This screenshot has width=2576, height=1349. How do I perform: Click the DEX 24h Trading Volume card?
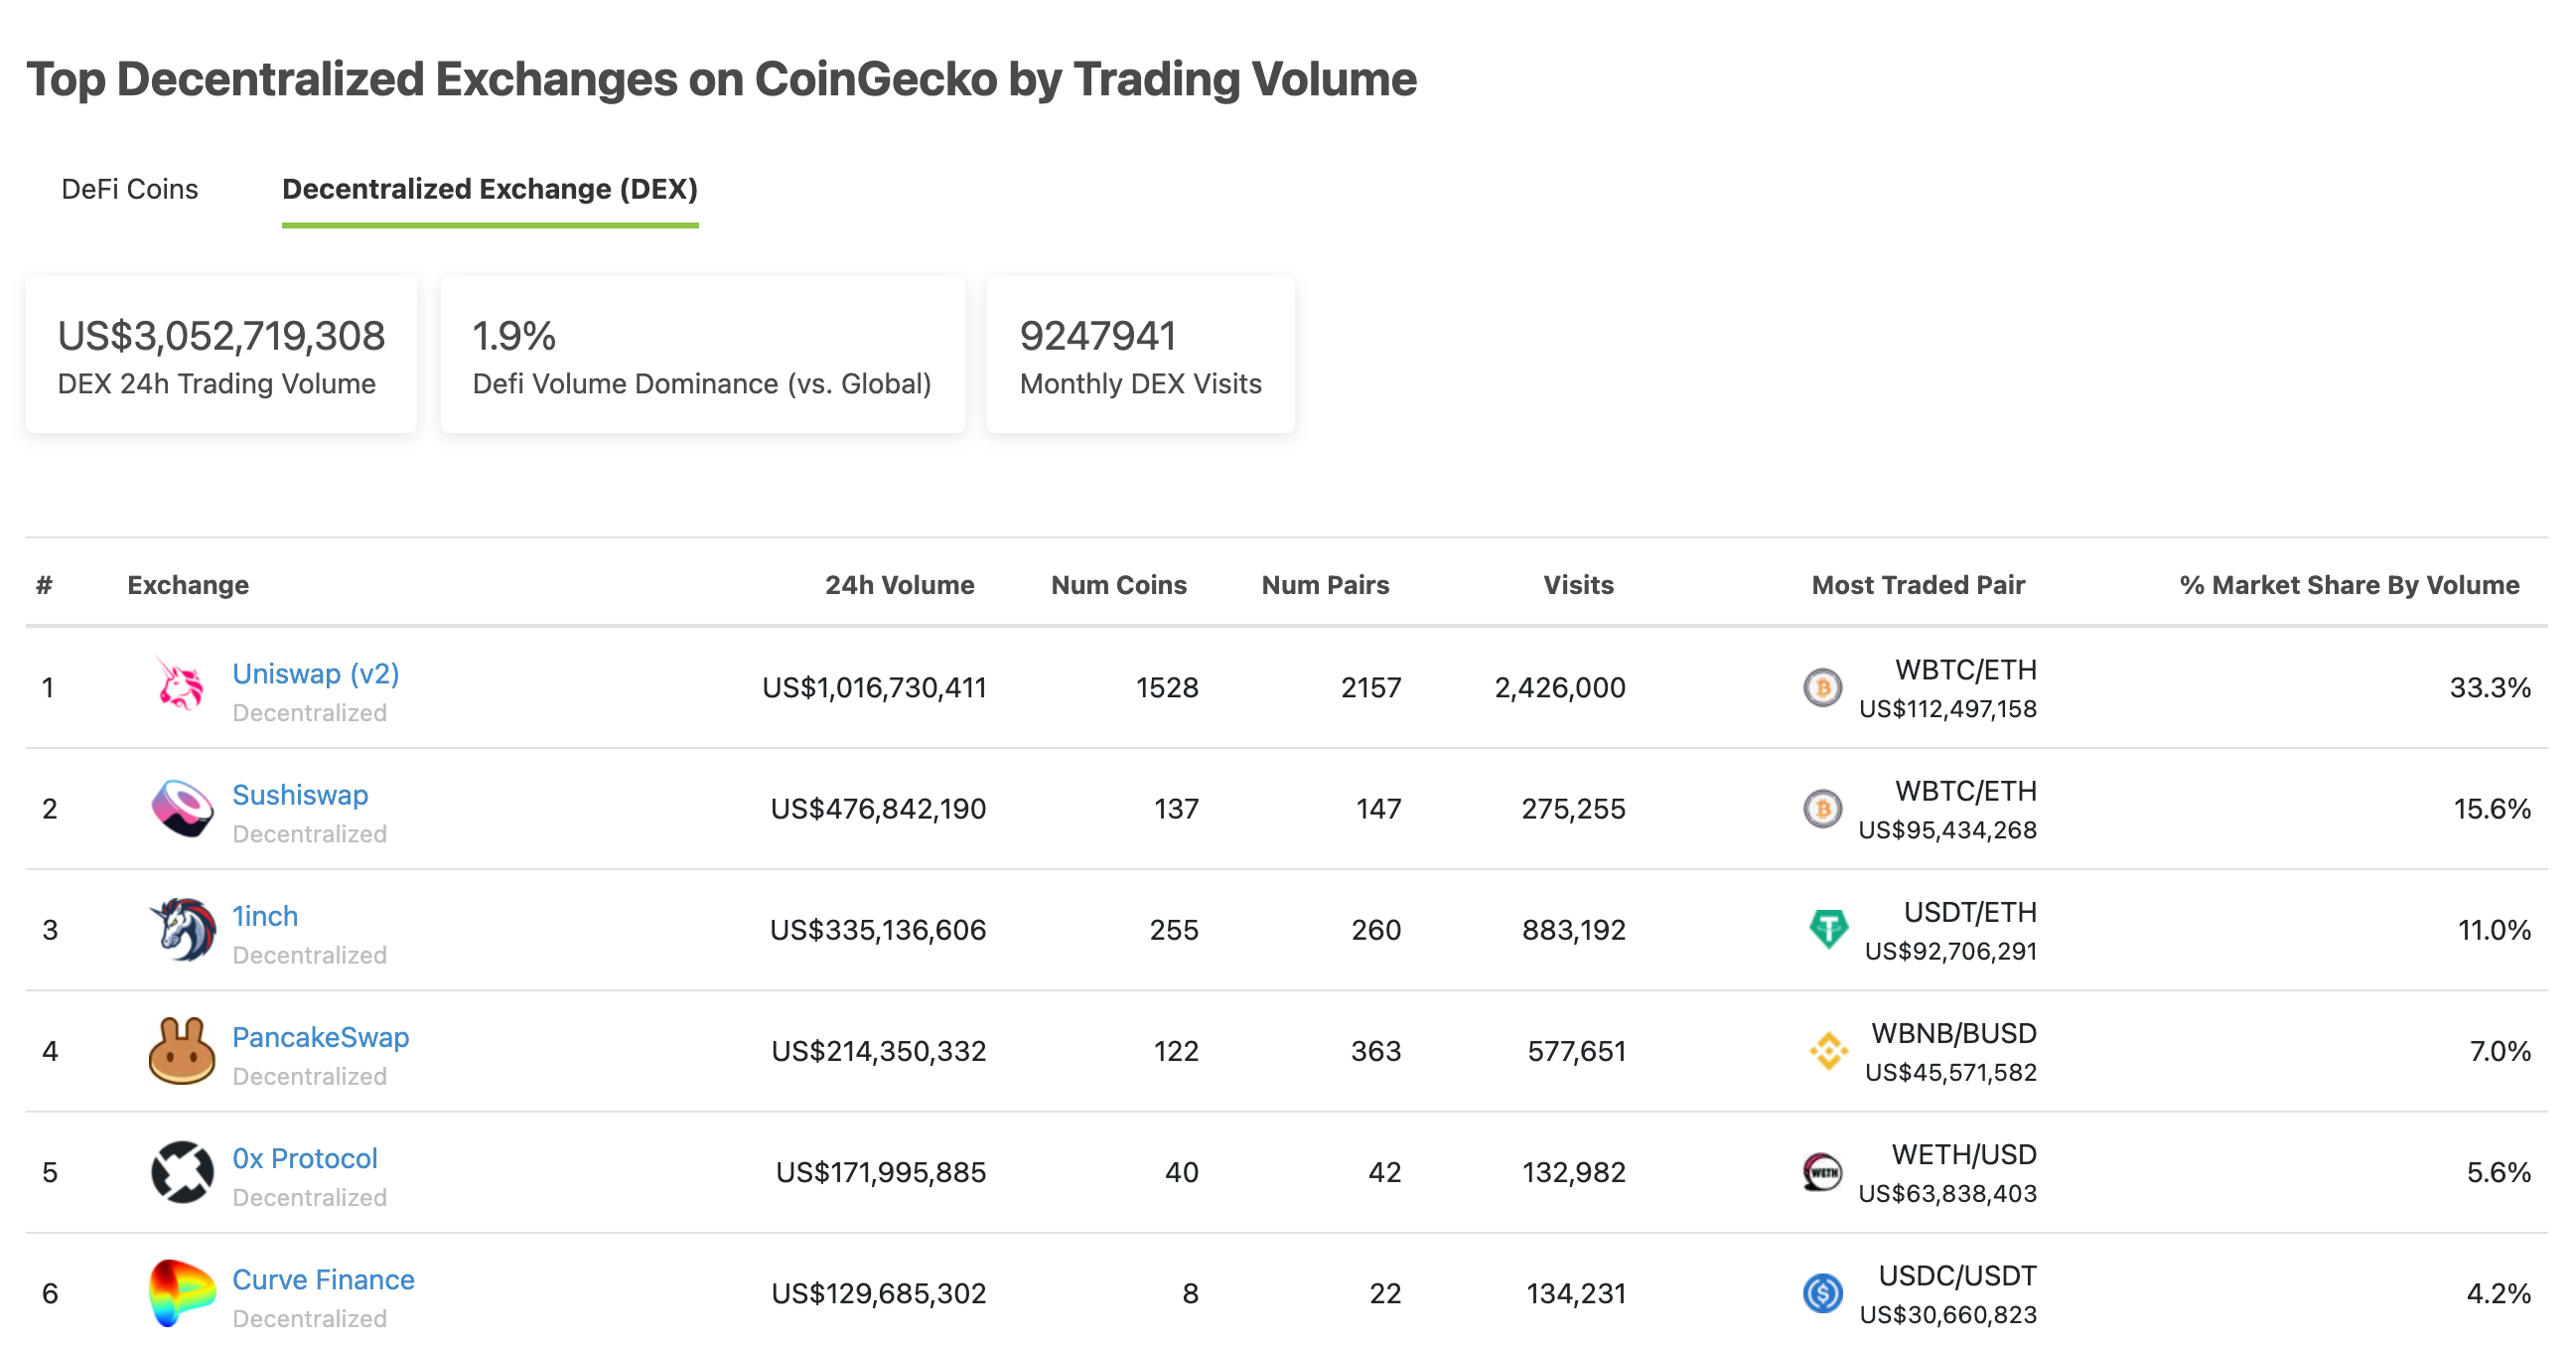tap(221, 355)
